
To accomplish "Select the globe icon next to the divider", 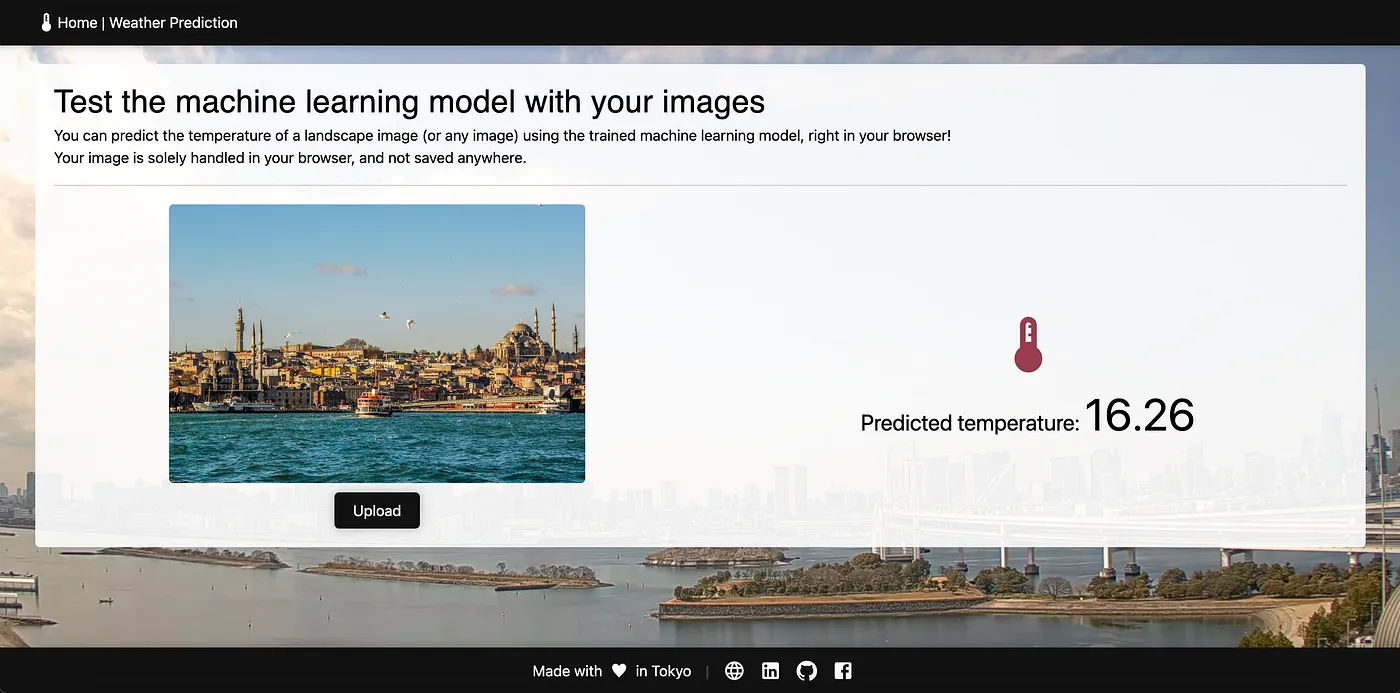I will 734,670.
